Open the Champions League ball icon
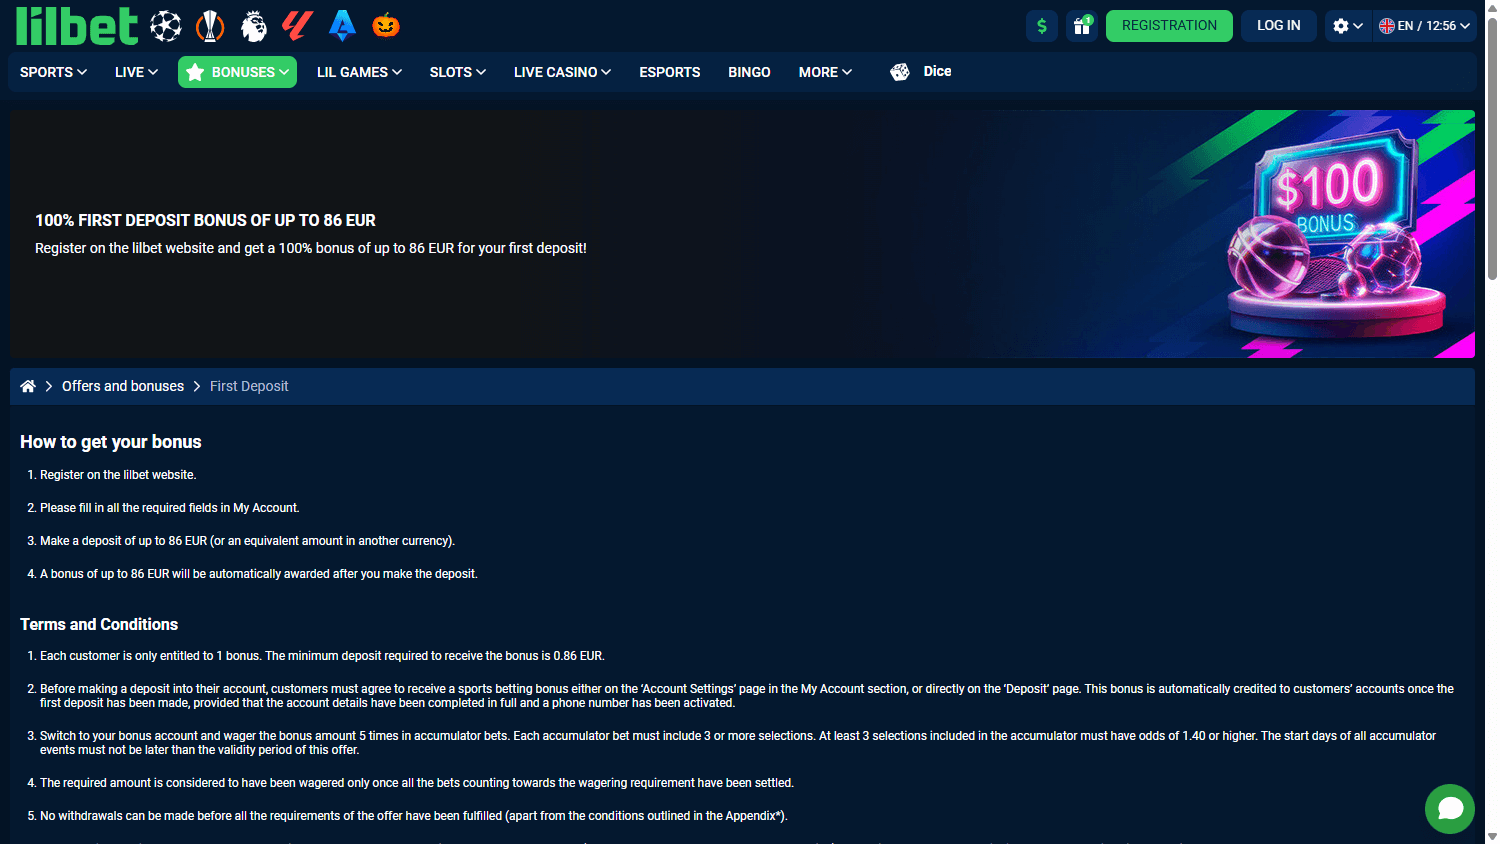This screenshot has height=844, width=1500. click(166, 26)
